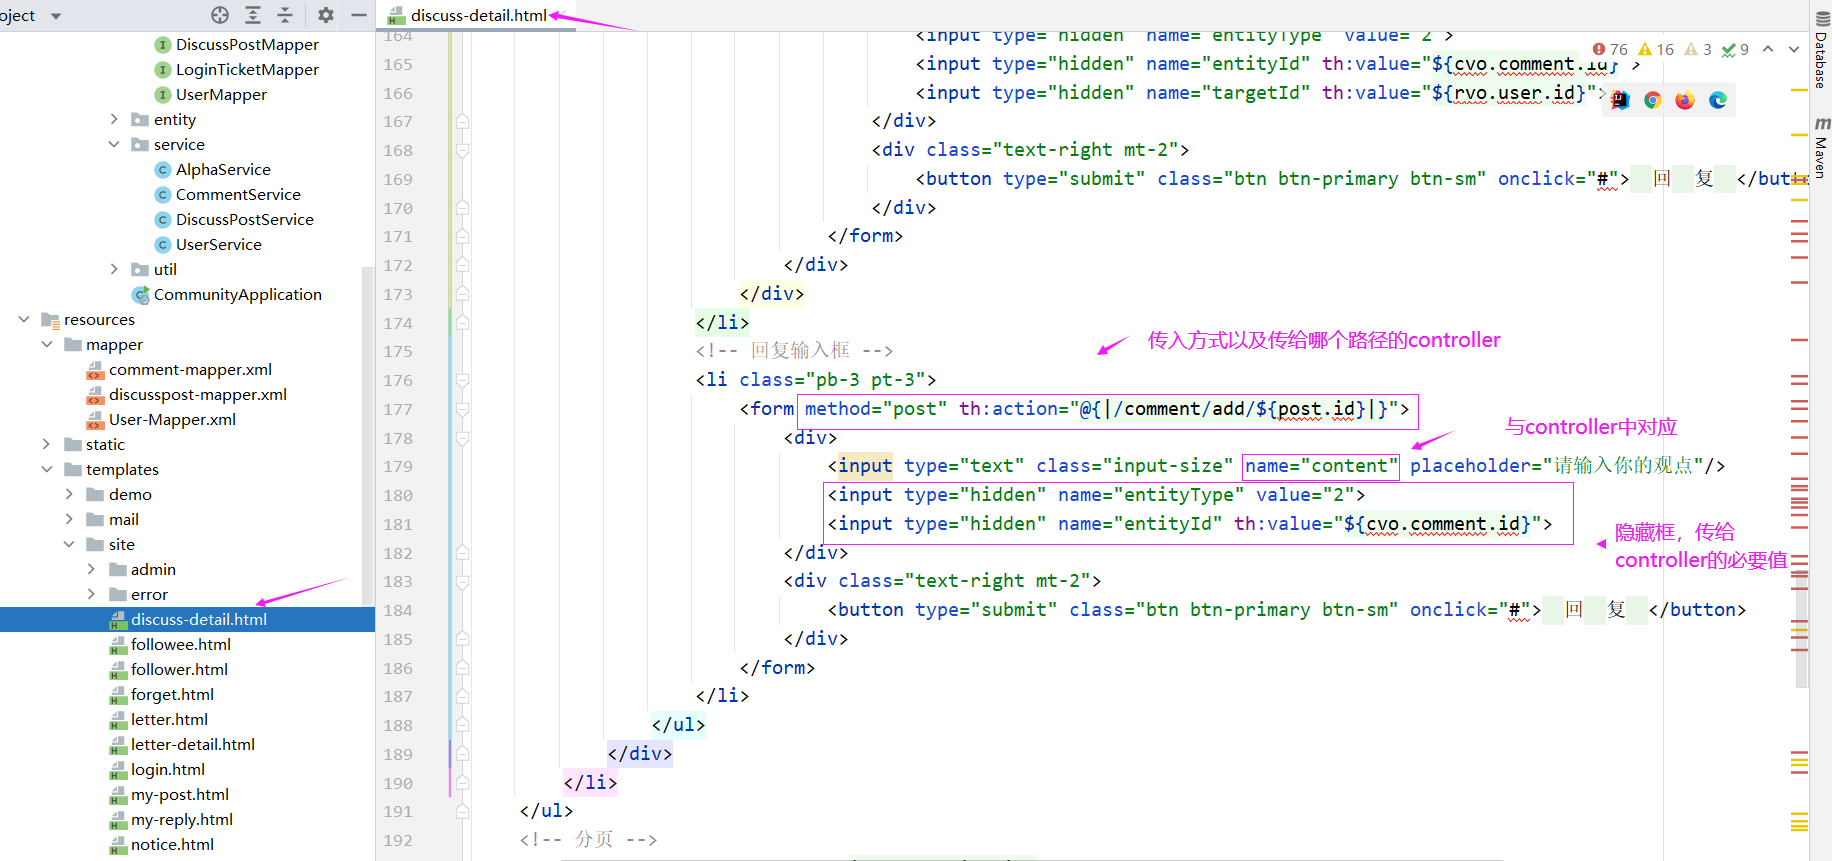Open the Project view dropdown arrow
This screenshot has height=861, width=1832.
tap(56, 16)
